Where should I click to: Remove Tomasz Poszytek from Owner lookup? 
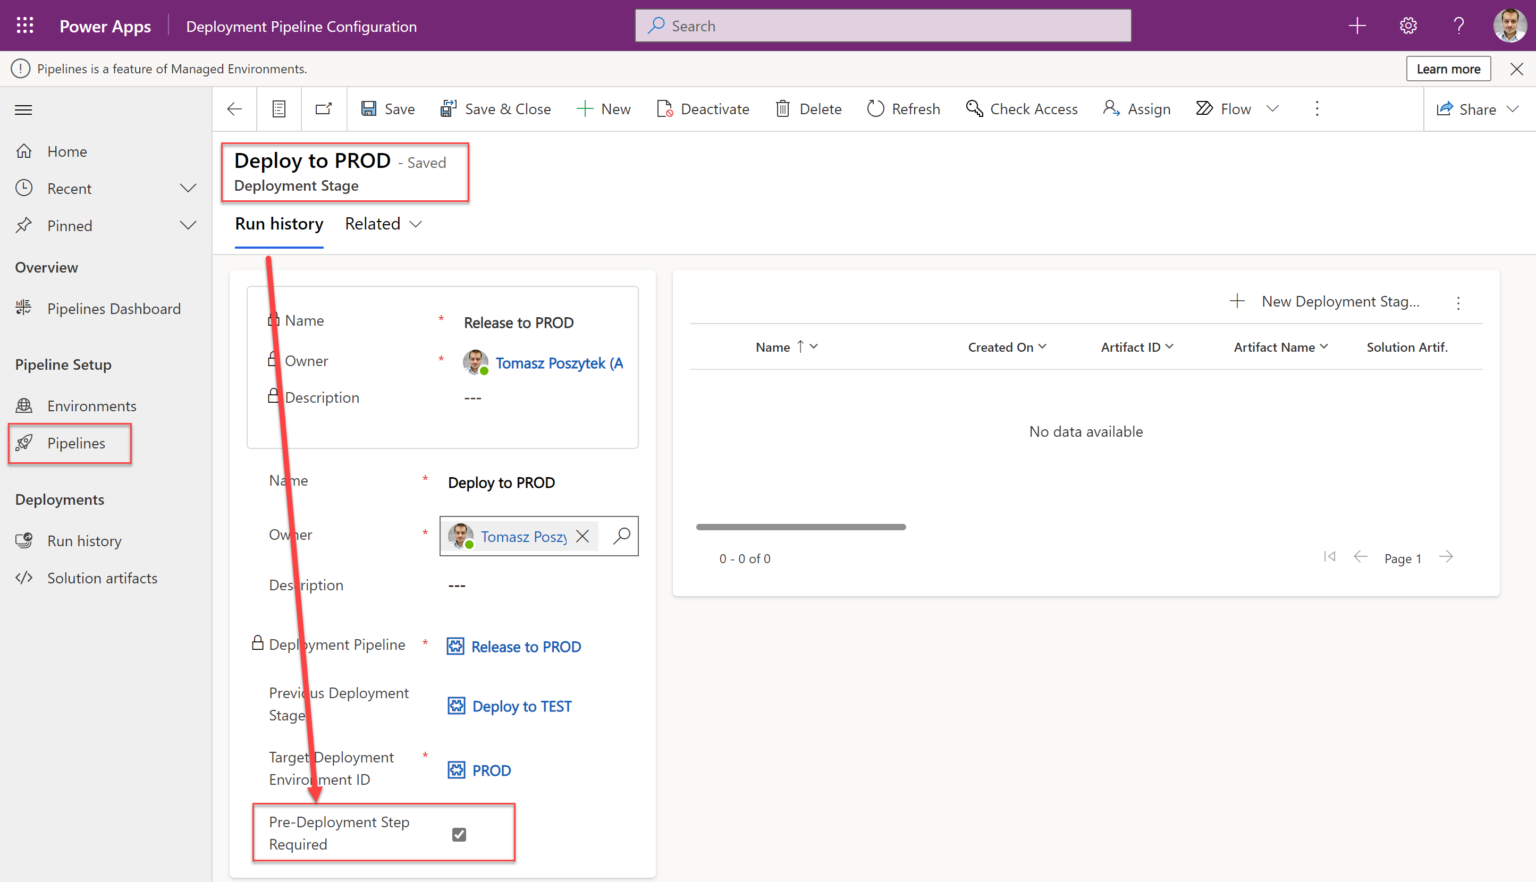(x=582, y=536)
